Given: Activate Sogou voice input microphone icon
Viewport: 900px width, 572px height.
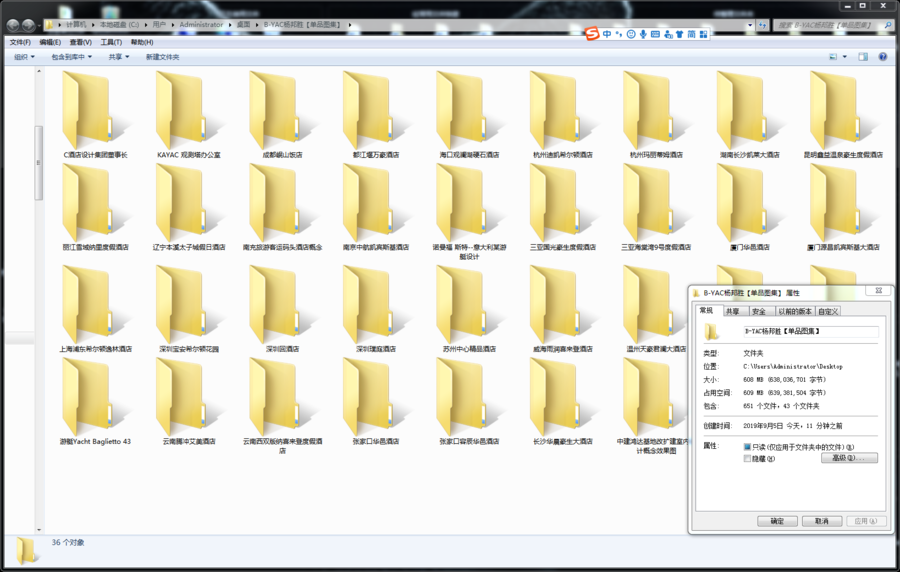Looking at the screenshot, I should click(x=643, y=34).
